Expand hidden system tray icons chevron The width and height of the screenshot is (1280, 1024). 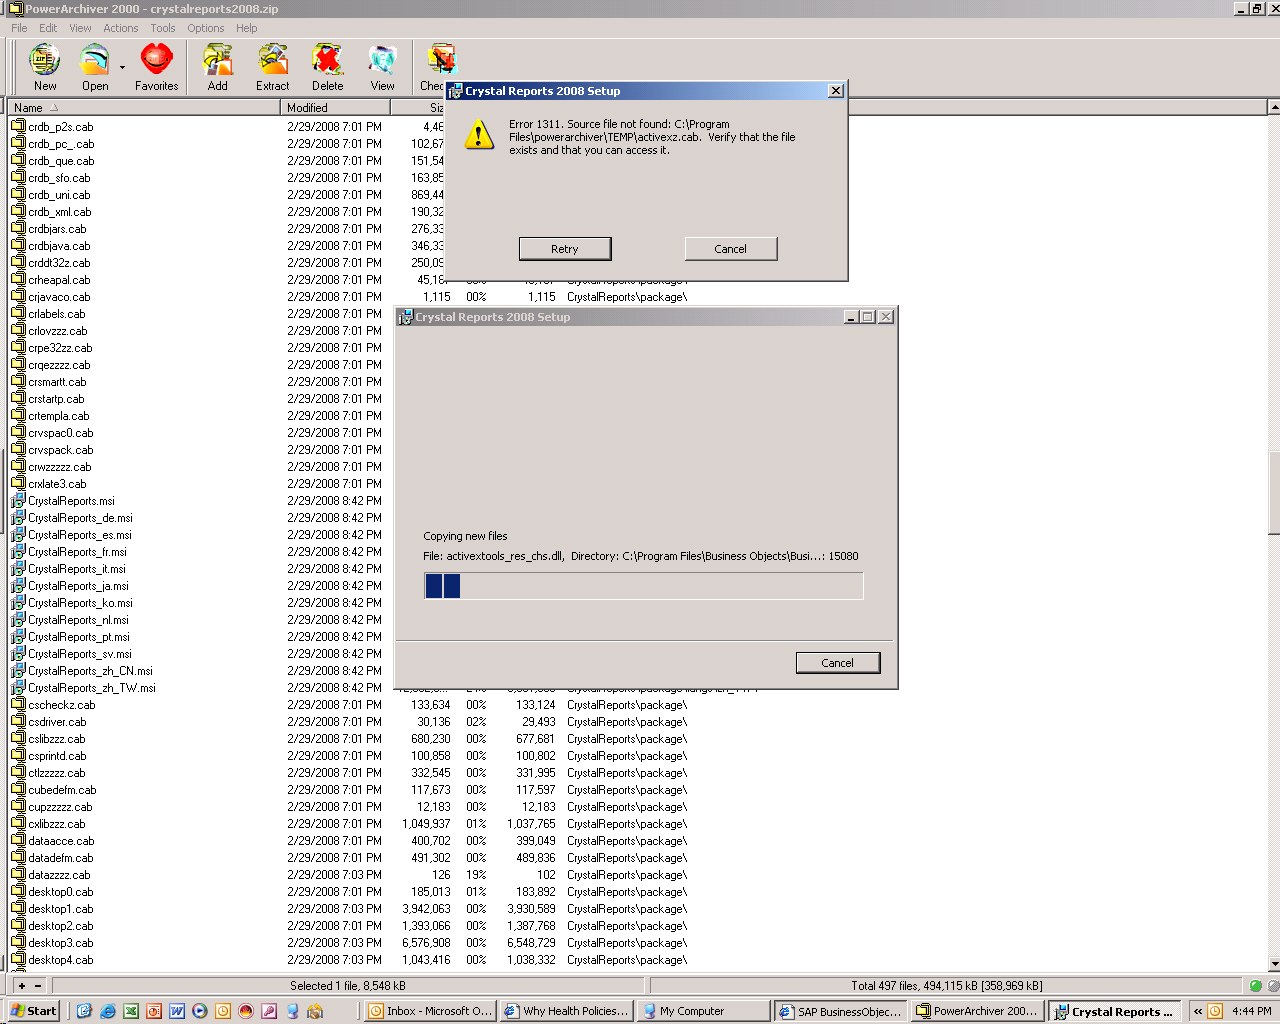coord(1197,1011)
